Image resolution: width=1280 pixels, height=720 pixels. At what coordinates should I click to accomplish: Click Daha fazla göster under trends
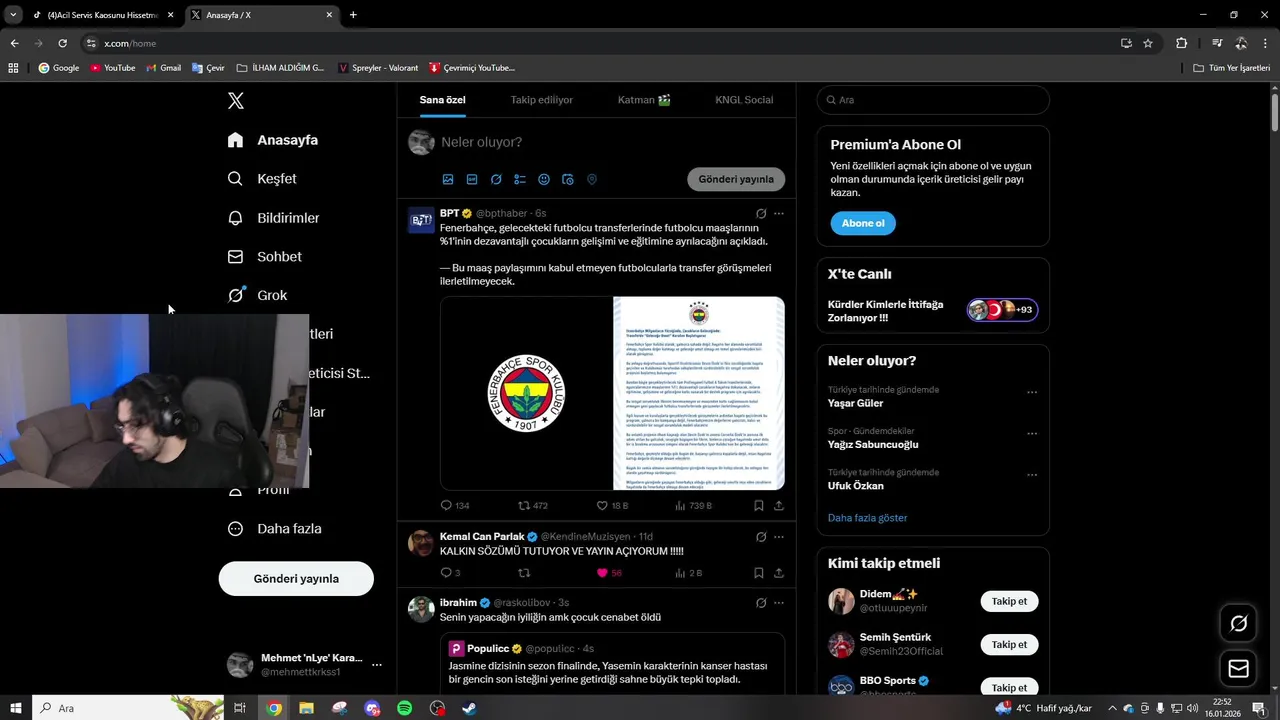868,518
